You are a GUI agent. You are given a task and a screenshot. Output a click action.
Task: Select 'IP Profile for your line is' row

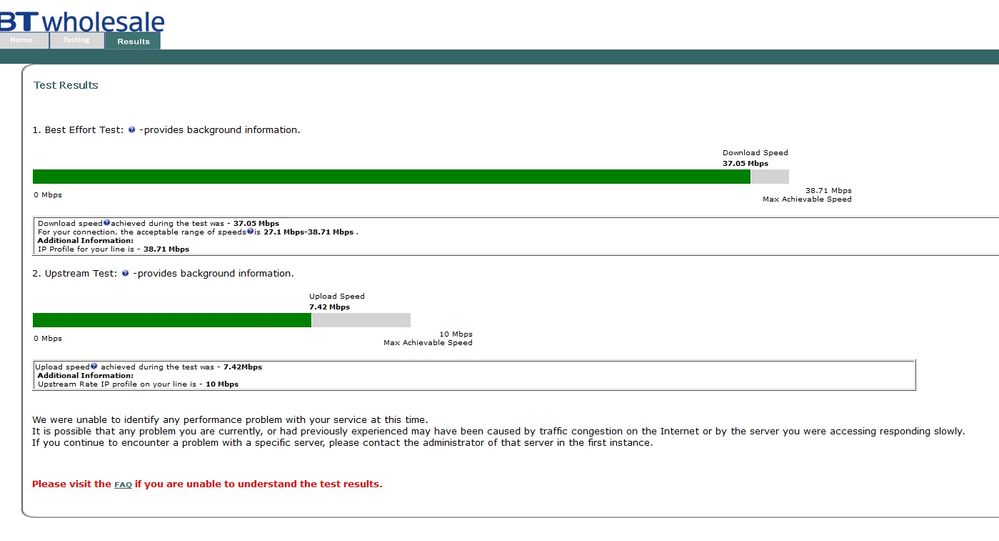[x=113, y=249]
